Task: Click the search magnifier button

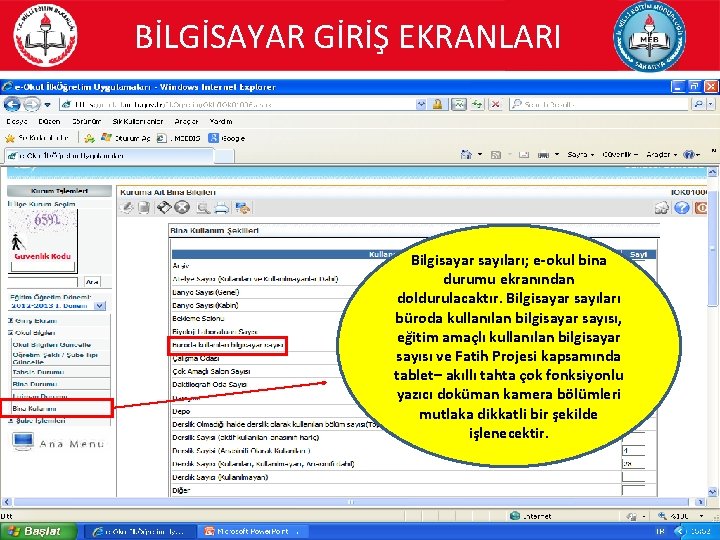Action: click(x=698, y=105)
